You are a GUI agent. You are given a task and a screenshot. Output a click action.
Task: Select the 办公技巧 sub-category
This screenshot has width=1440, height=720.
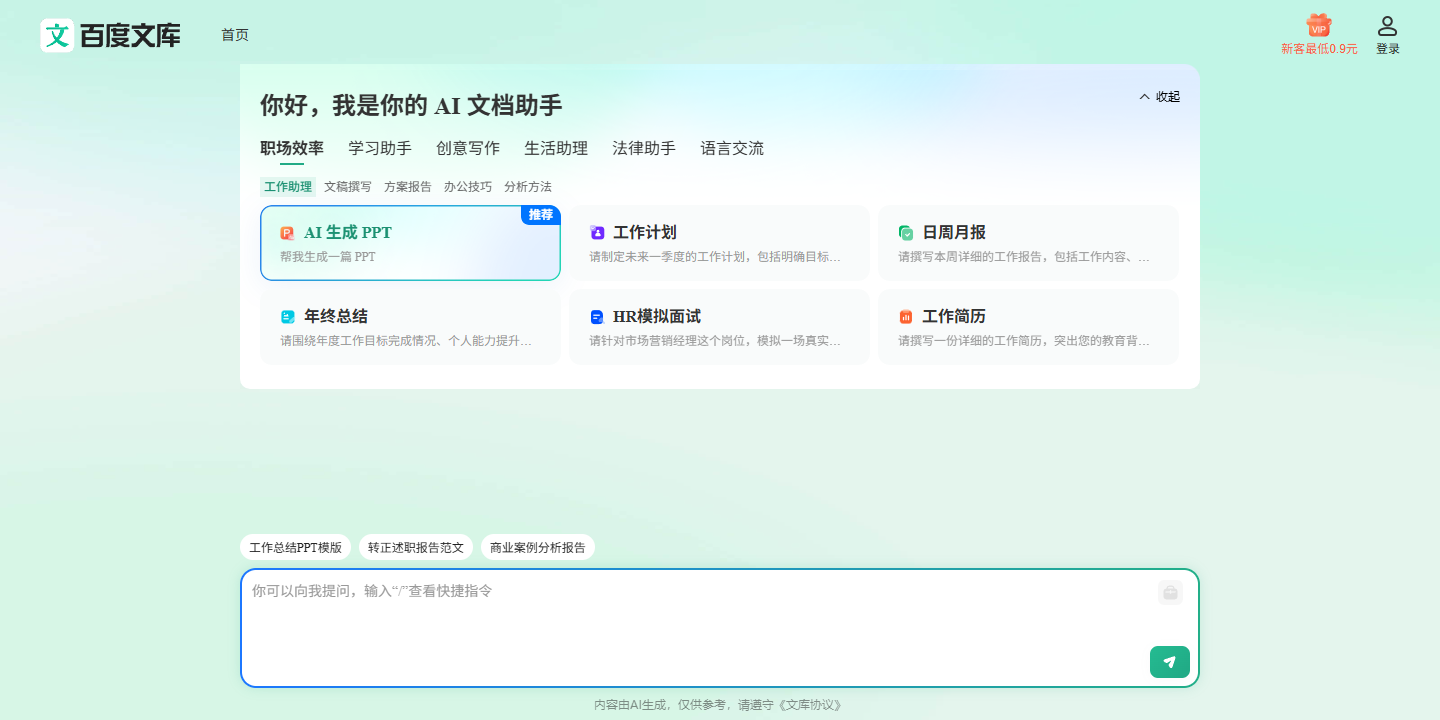(x=468, y=187)
